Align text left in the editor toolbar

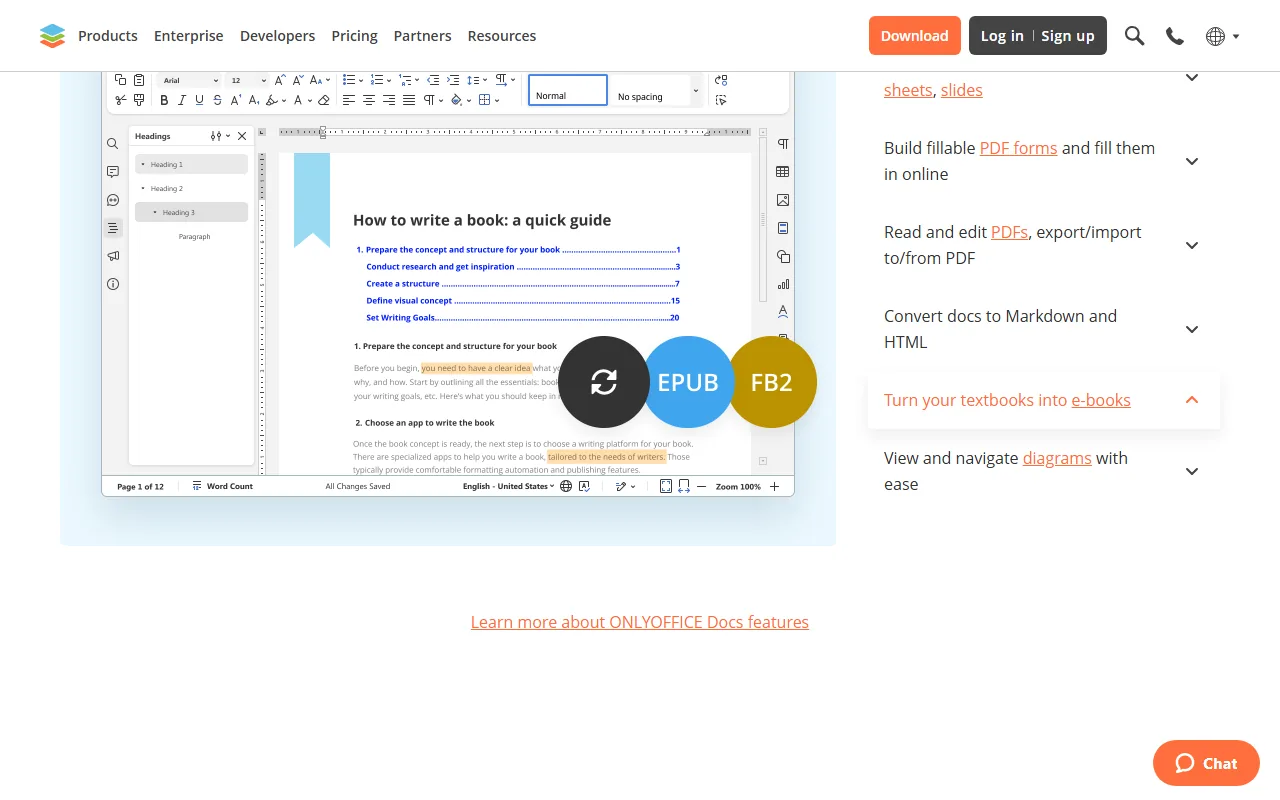(349, 100)
